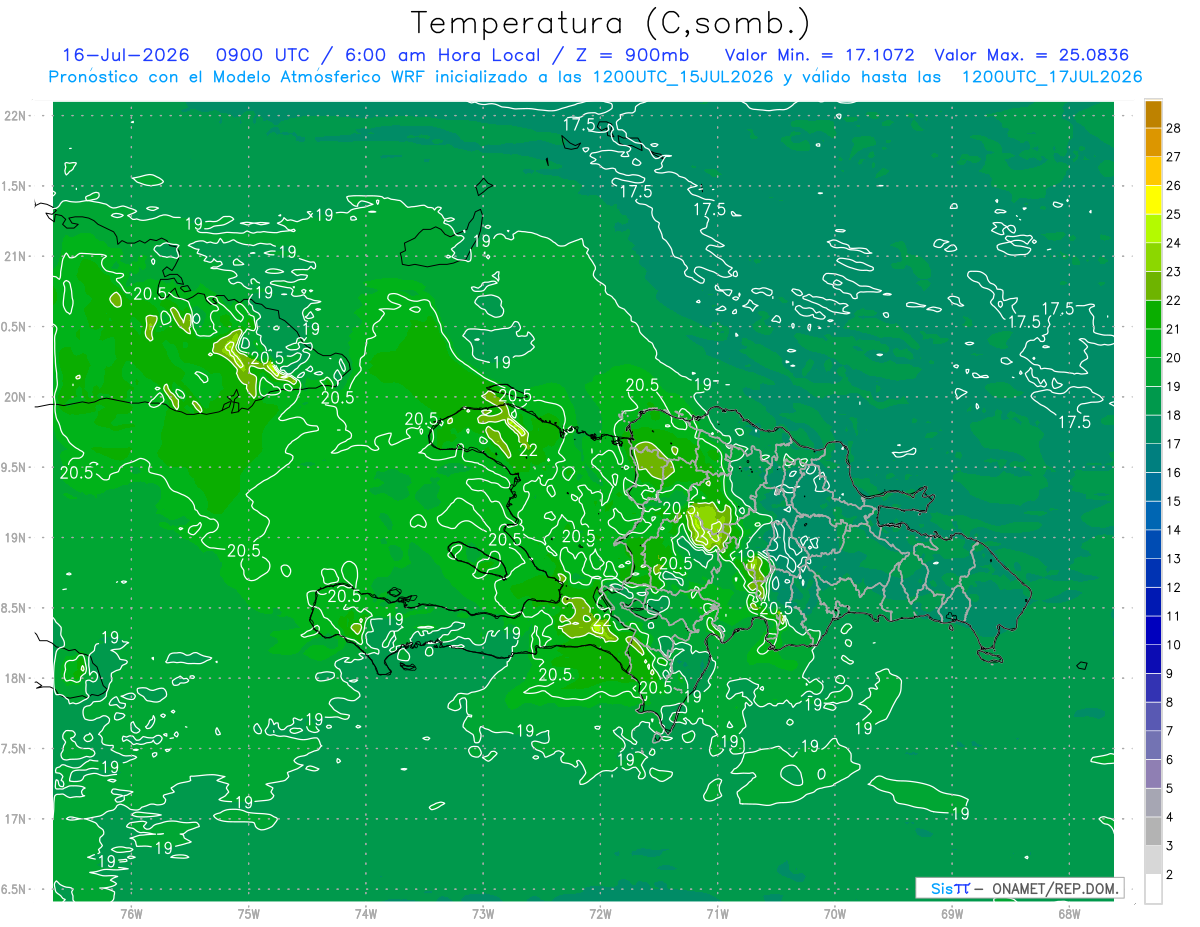The width and height of the screenshot is (1200, 927).
Task: Click the SisPi ONAMET/REP.DOM. credit box
Action: click(1020, 888)
